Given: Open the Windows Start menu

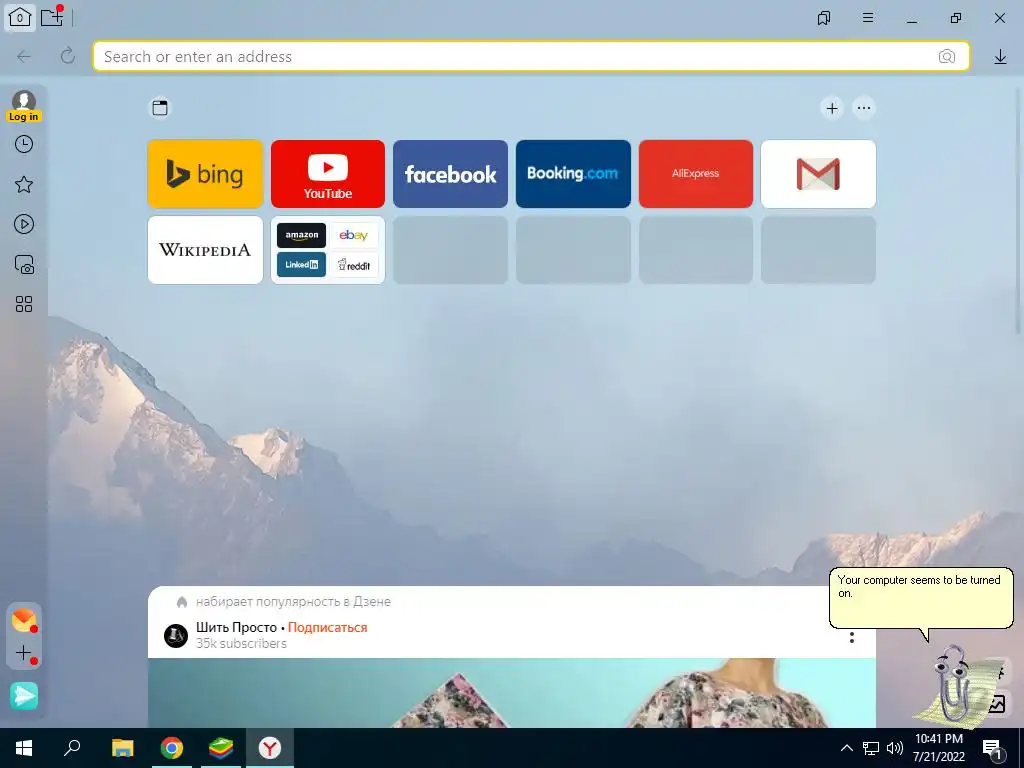Looking at the screenshot, I should [x=24, y=748].
